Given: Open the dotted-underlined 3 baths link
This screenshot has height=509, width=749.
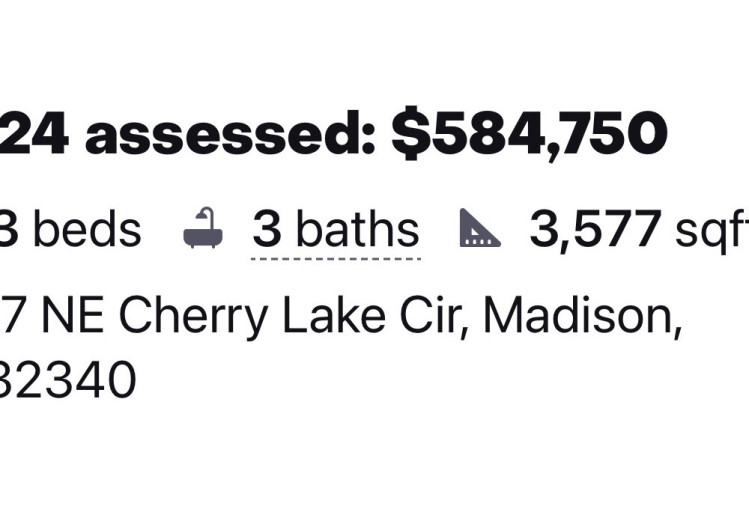Looking at the screenshot, I should tap(335, 231).
